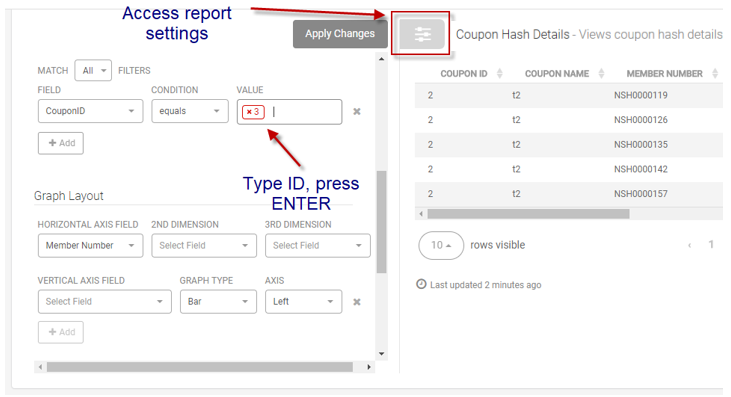Screen dimensions: 731x397
Task: Click the last updated clock icon
Action: pyautogui.click(x=421, y=284)
